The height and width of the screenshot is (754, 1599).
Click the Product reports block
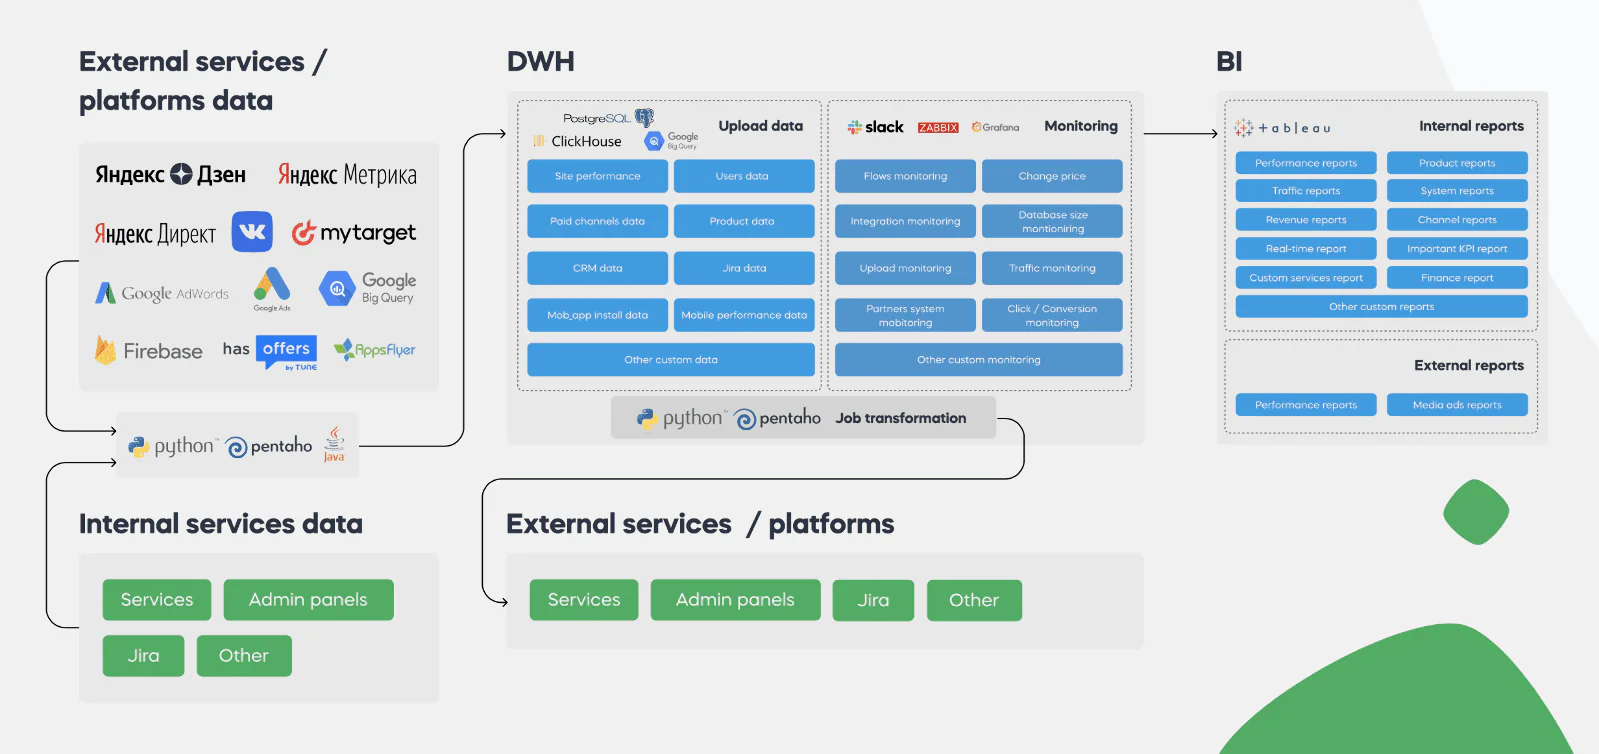(1457, 163)
